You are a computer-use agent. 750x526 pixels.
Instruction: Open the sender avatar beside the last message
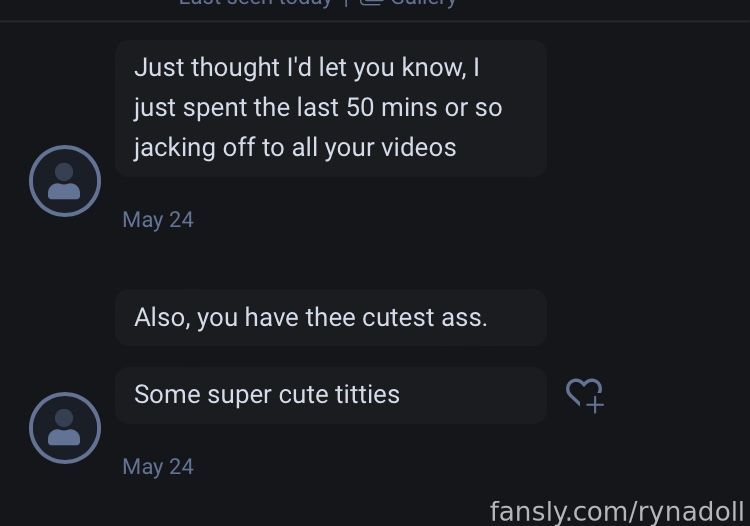point(65,428)
